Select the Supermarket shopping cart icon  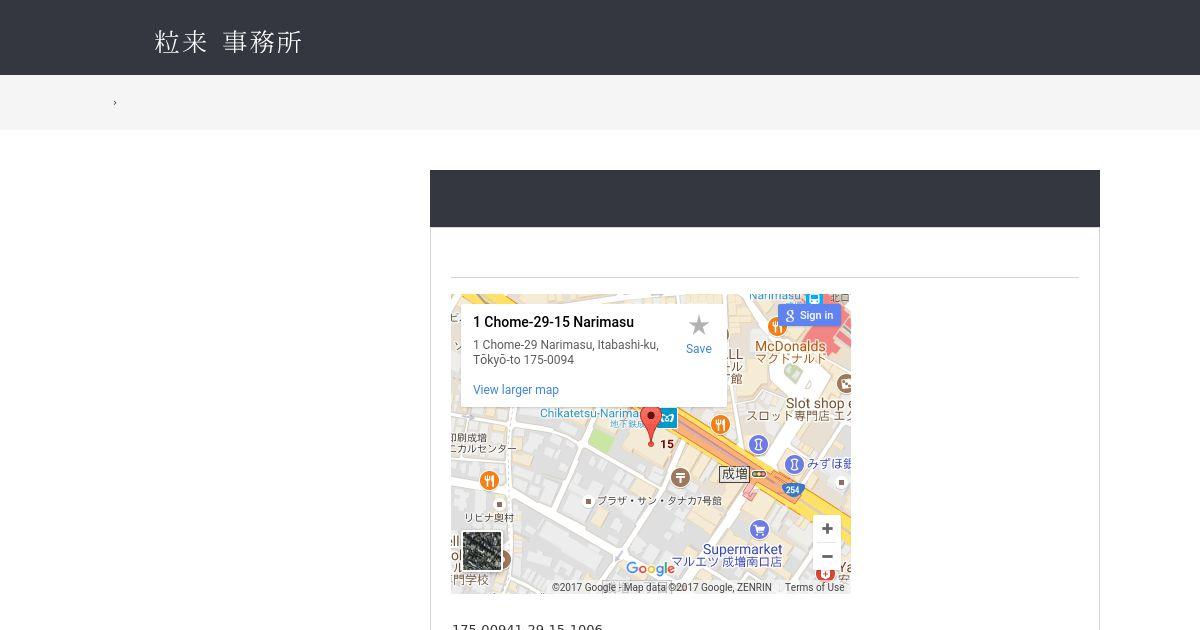point(759,529)
